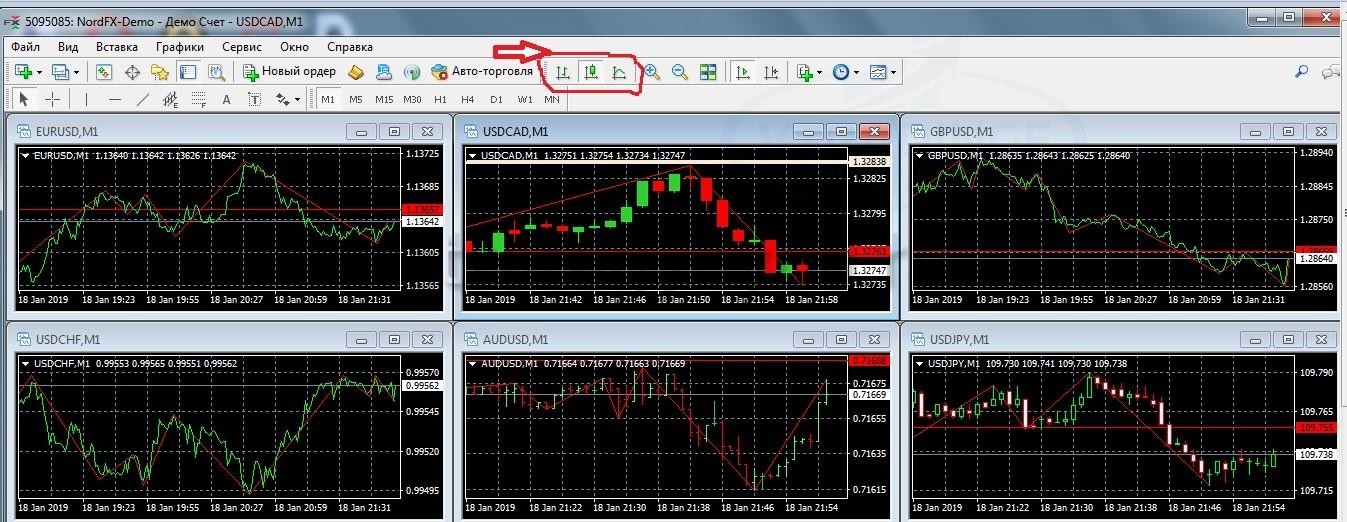Zoom out of the chart
This screenshot has height=522, width=1347.
pos(680,72)
